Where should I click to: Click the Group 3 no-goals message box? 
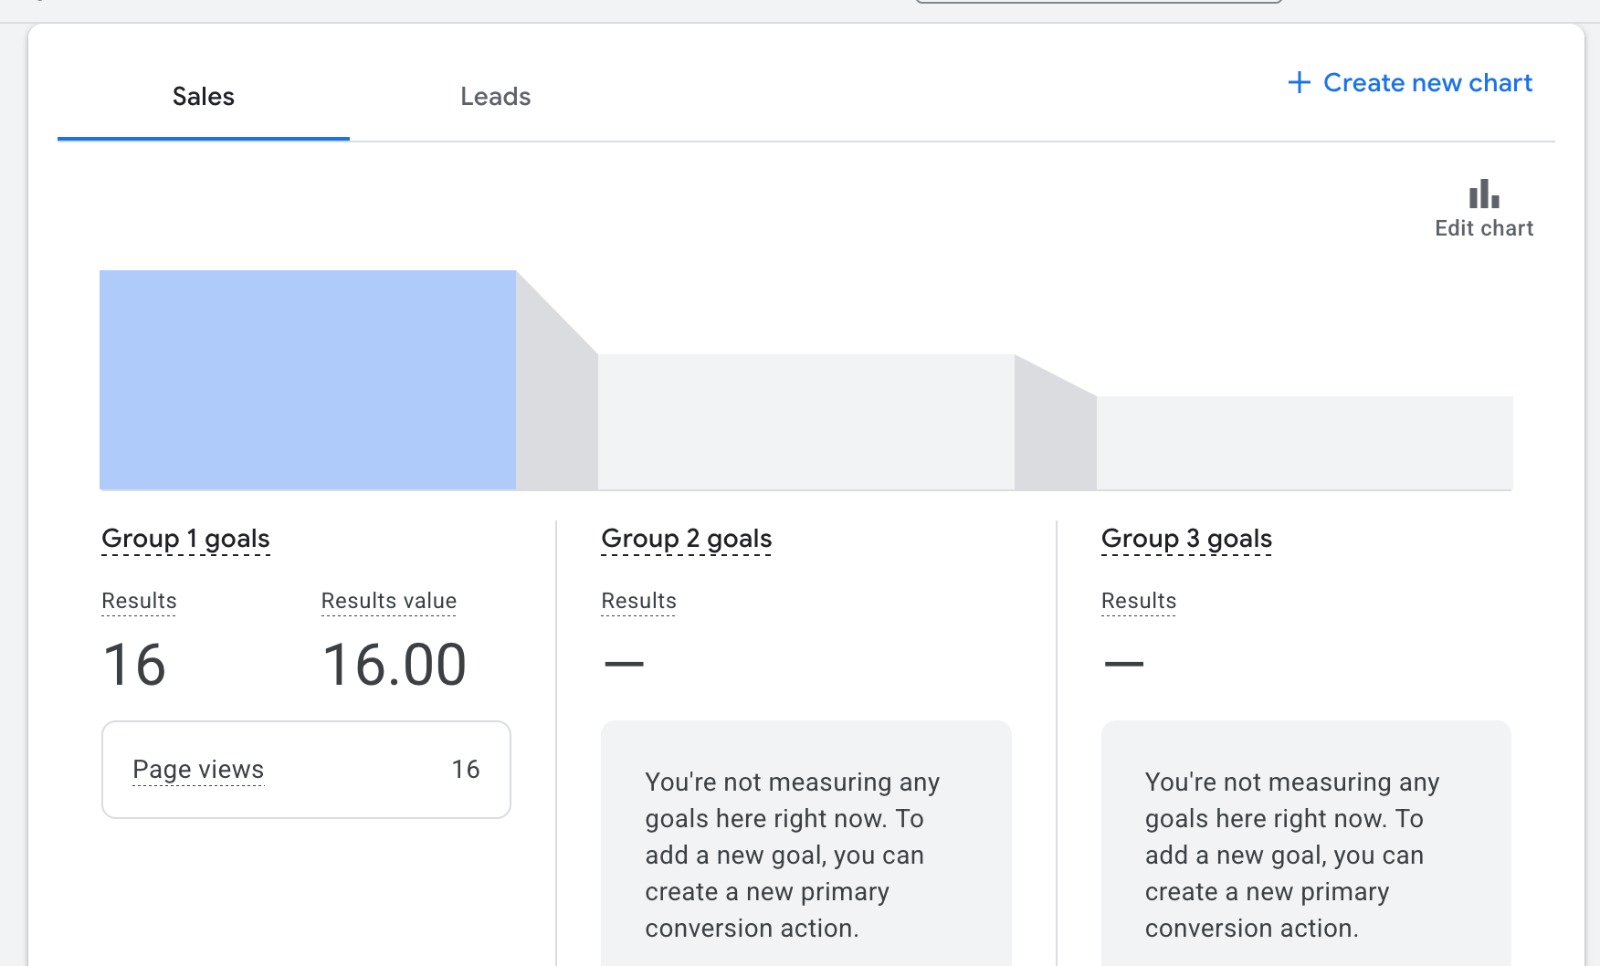pyautogui.click(x=1306, y=850)
